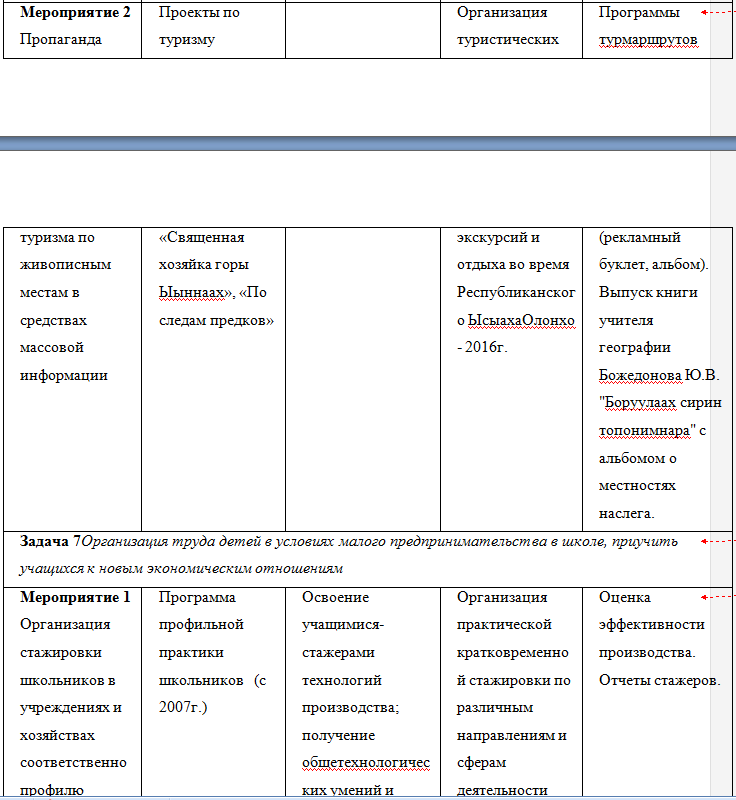This screenshot has width=736, height=800.
Task: Click the line "живописным"
Action: click(65, 265)
